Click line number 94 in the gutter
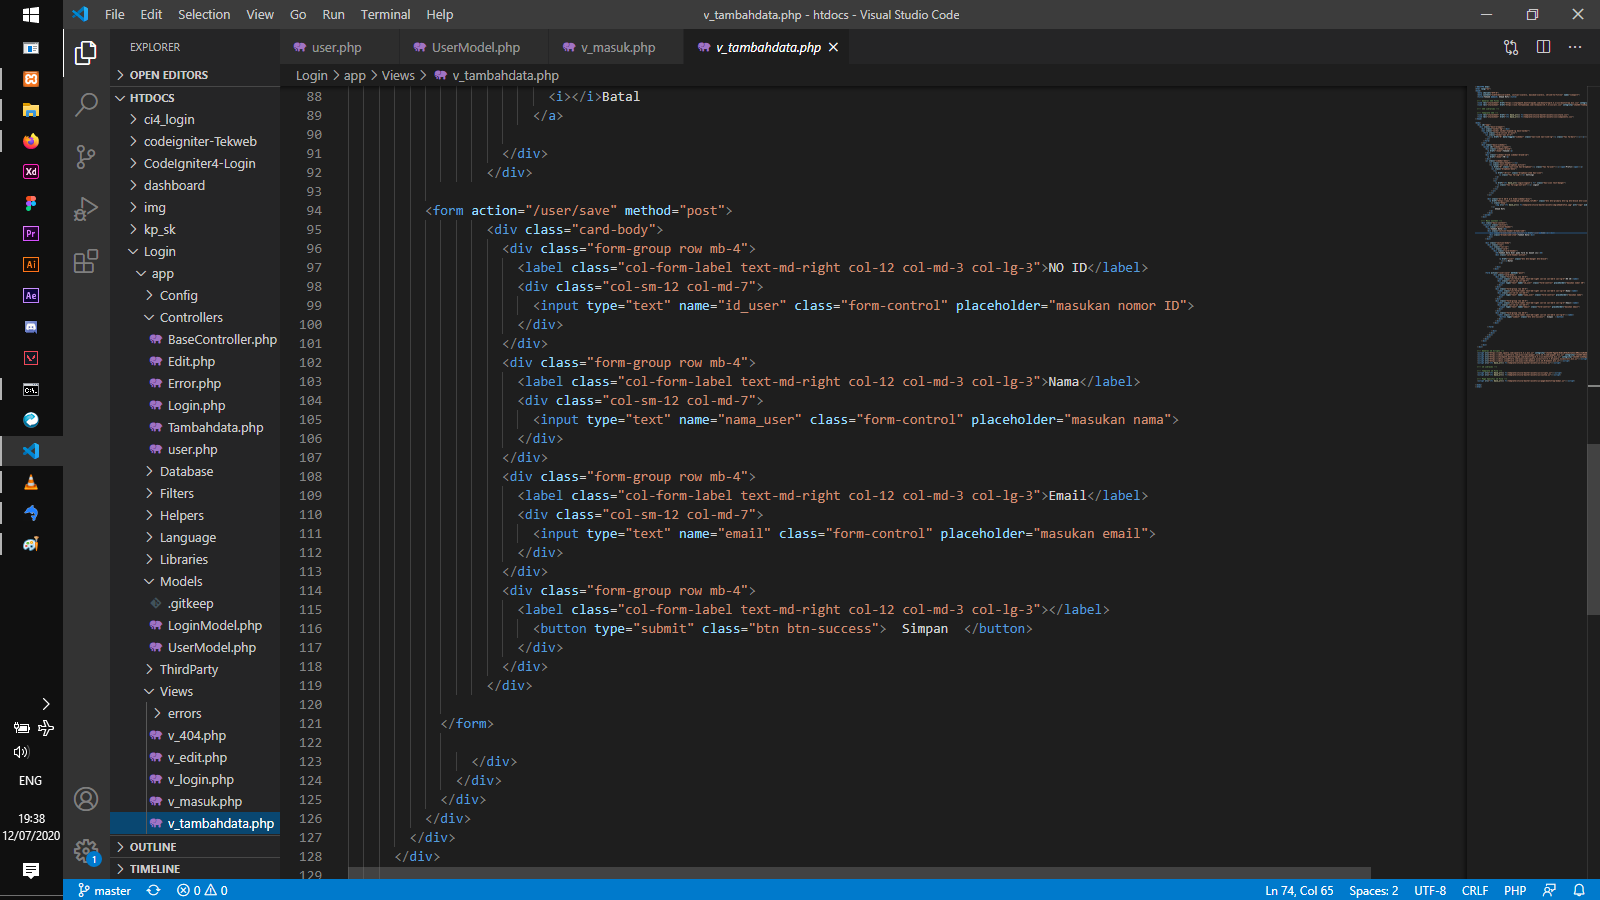The width and height of the screenshot is (1600, 900). pos(314,210)
